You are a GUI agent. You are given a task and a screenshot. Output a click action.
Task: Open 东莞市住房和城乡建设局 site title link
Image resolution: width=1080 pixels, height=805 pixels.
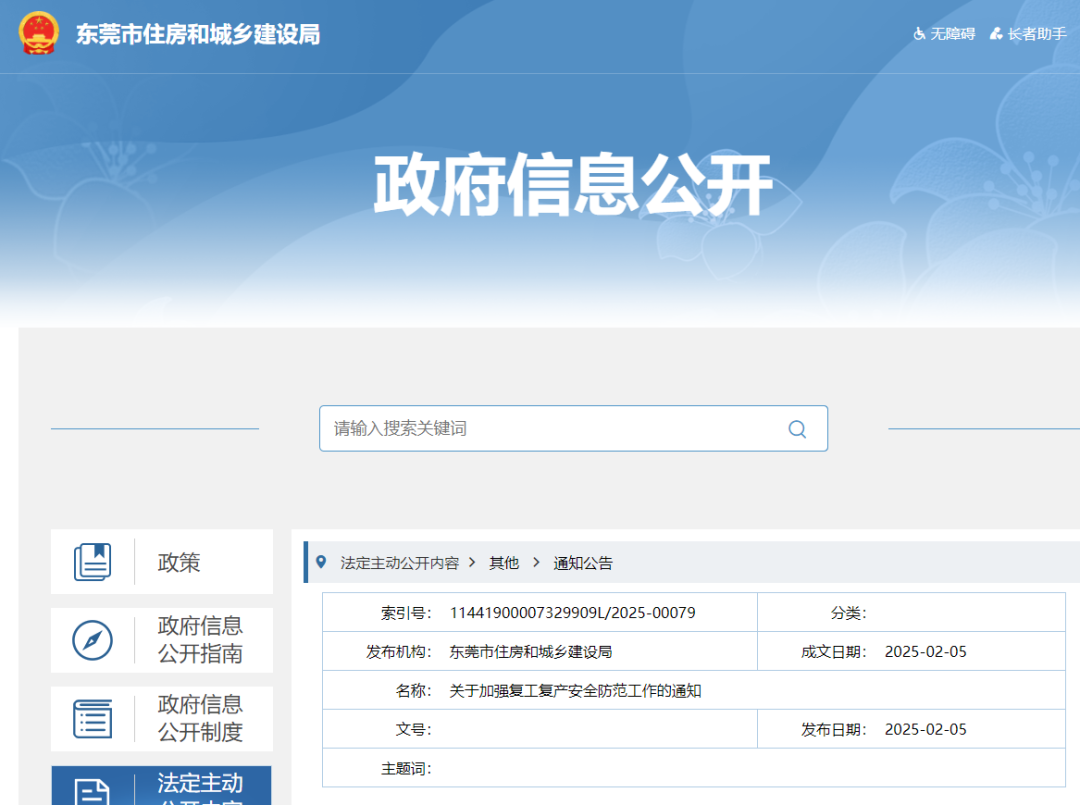[198, 34]
